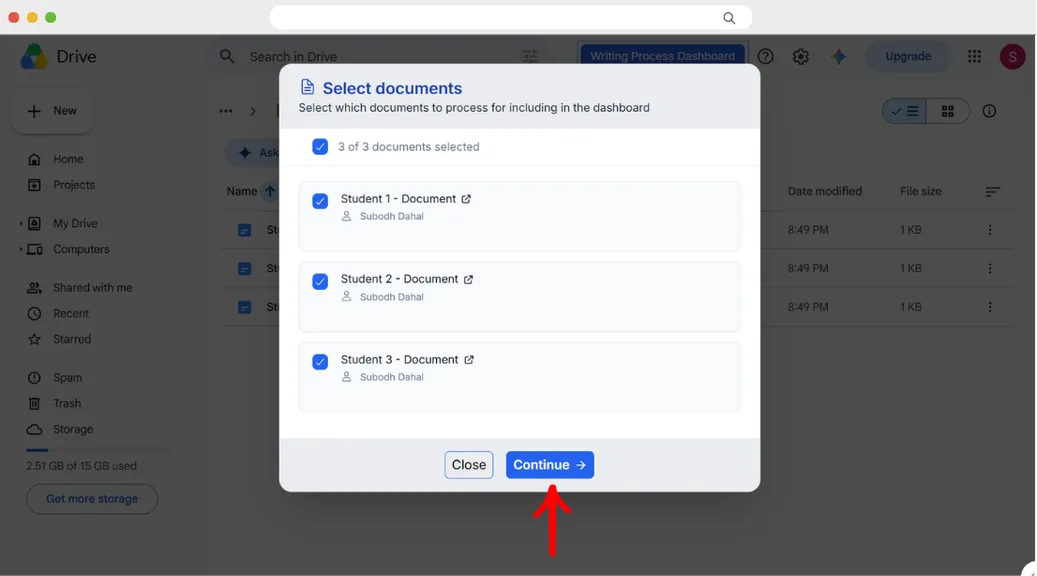Go to Home in the Drive sidebar
Screen dimensions: 1037x576
[68, 159]
